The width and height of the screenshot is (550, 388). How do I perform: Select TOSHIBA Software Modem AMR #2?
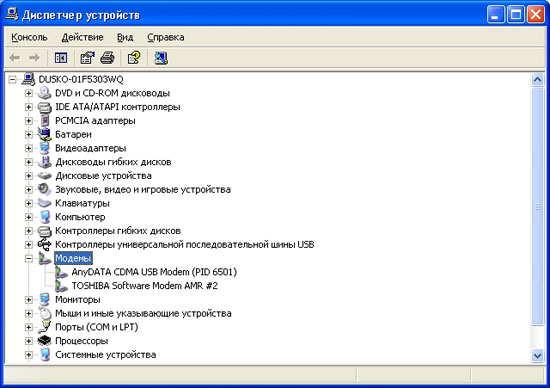tap(145, 286)
